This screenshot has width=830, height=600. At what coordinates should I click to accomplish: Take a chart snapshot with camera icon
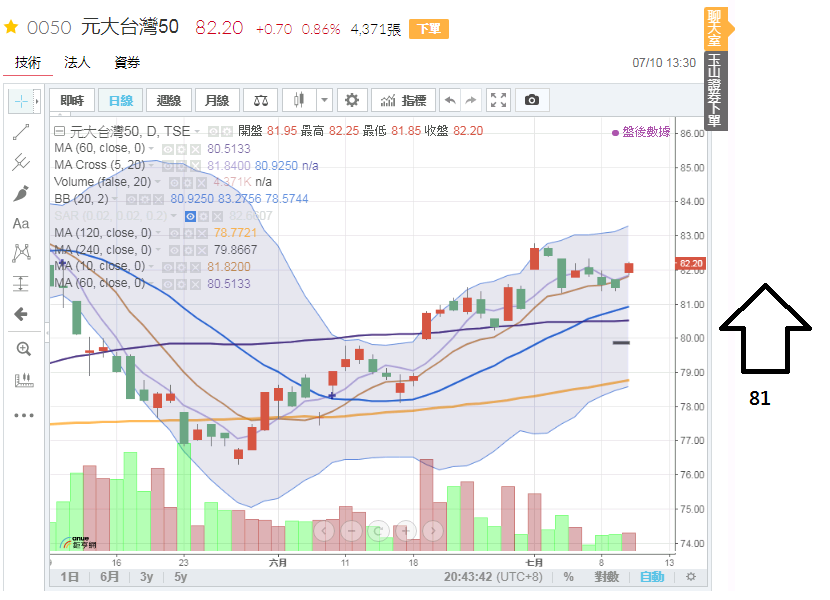[532, 100]
